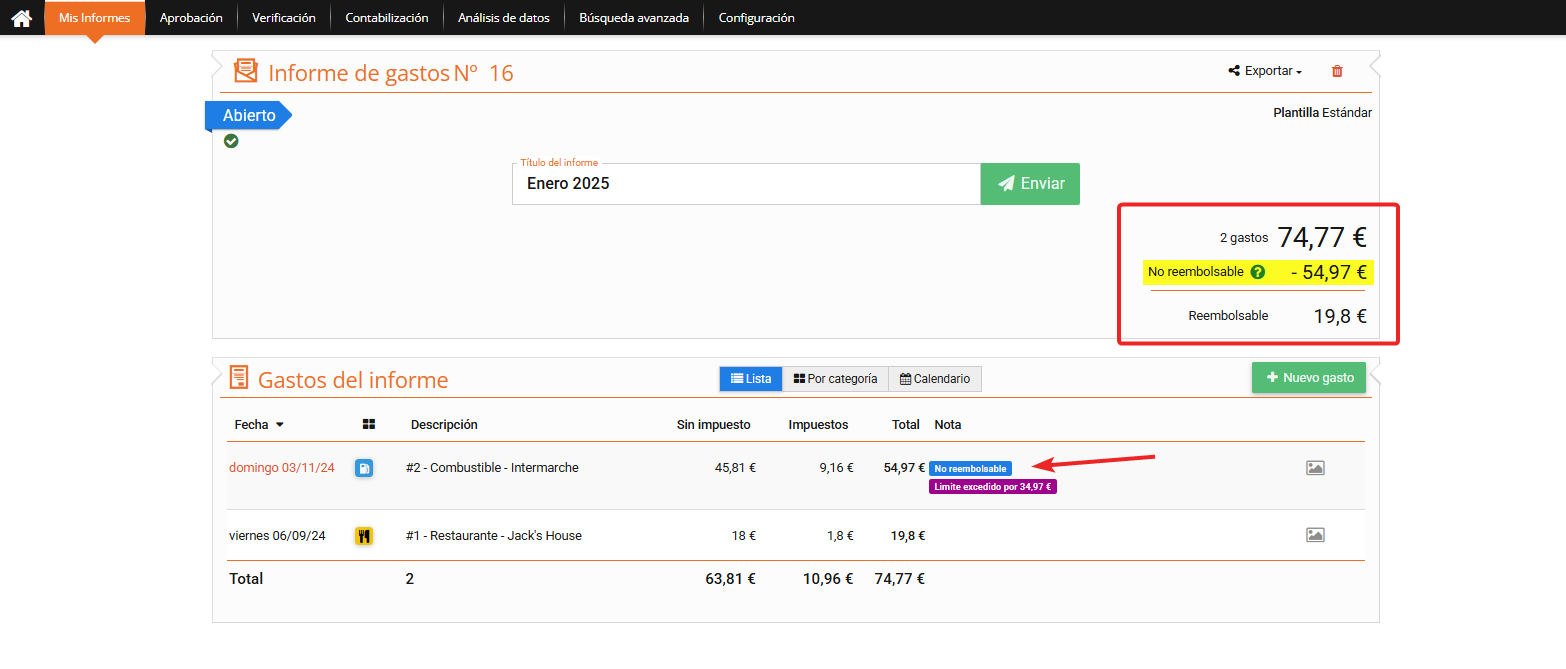1566x669 pixels.
Task: Click date domingo 03/11/24
Action: coord(282,468)
